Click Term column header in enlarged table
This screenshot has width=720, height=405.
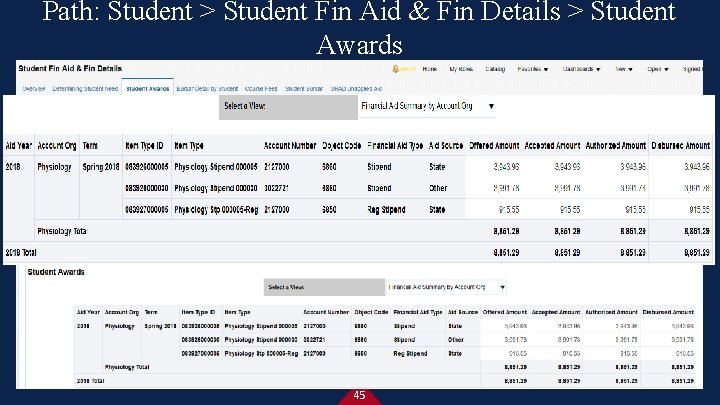point(90,146)
